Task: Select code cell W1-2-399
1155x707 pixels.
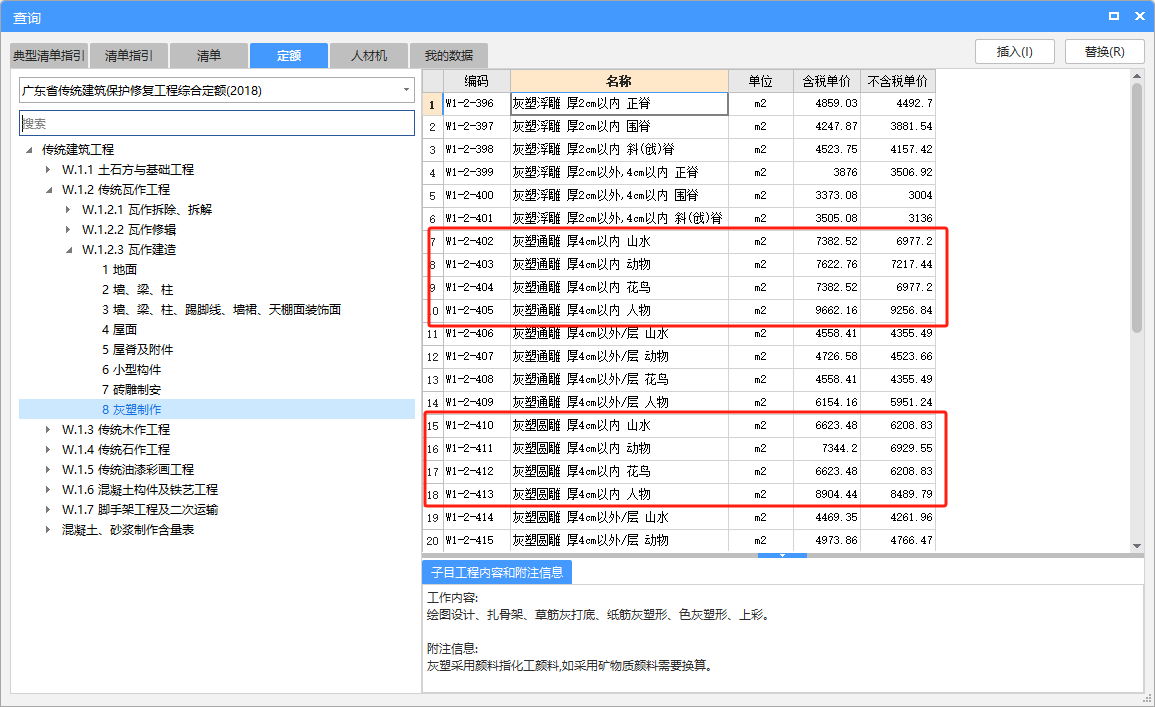Action: (477, 172)
